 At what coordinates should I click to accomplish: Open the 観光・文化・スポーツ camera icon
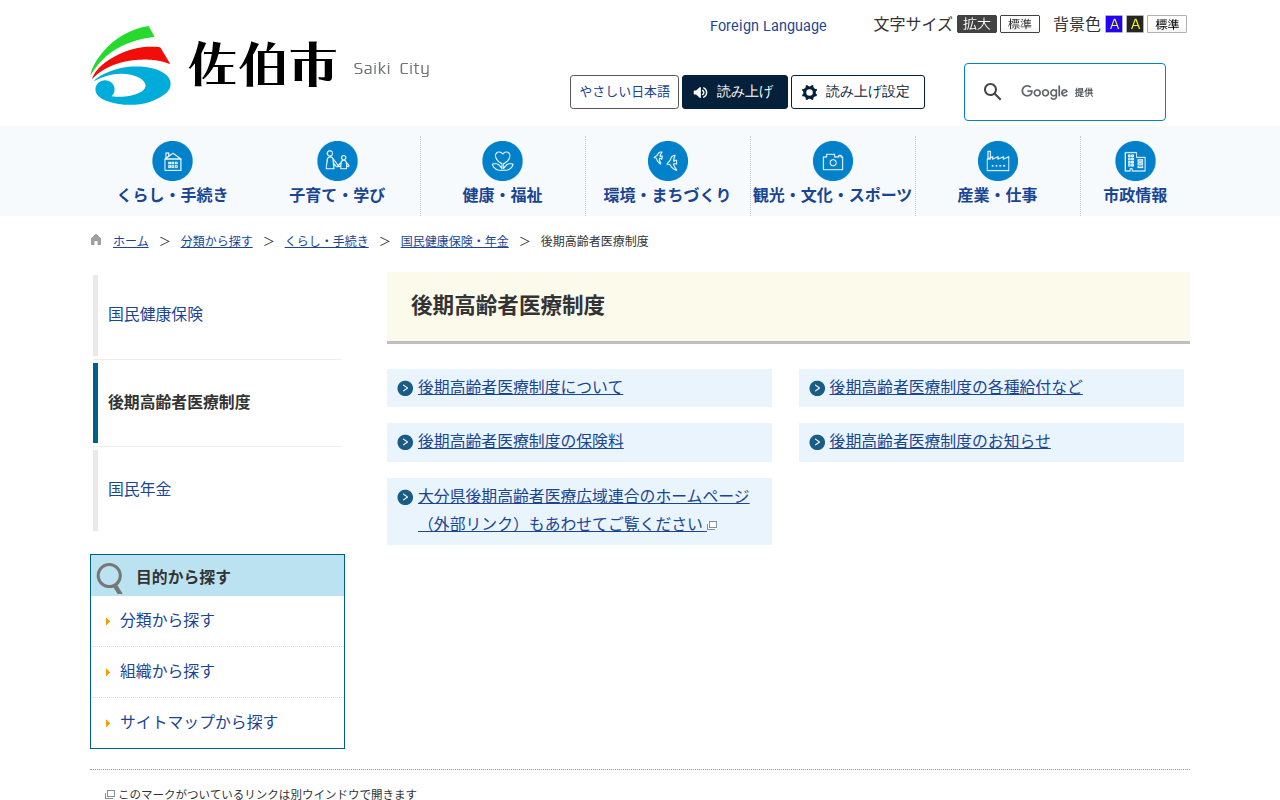click(x=832, y=161)
